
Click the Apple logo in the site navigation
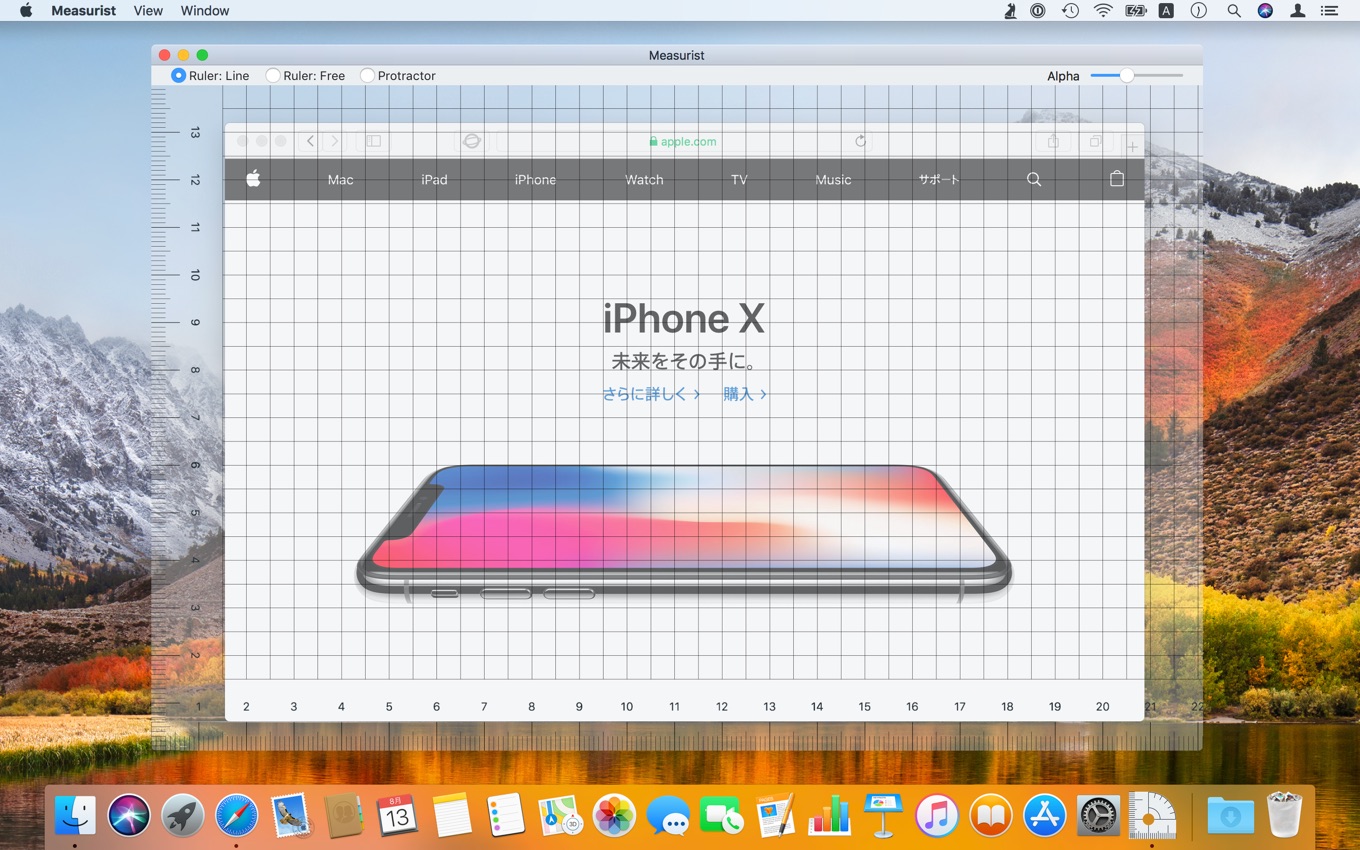(253, 179)
